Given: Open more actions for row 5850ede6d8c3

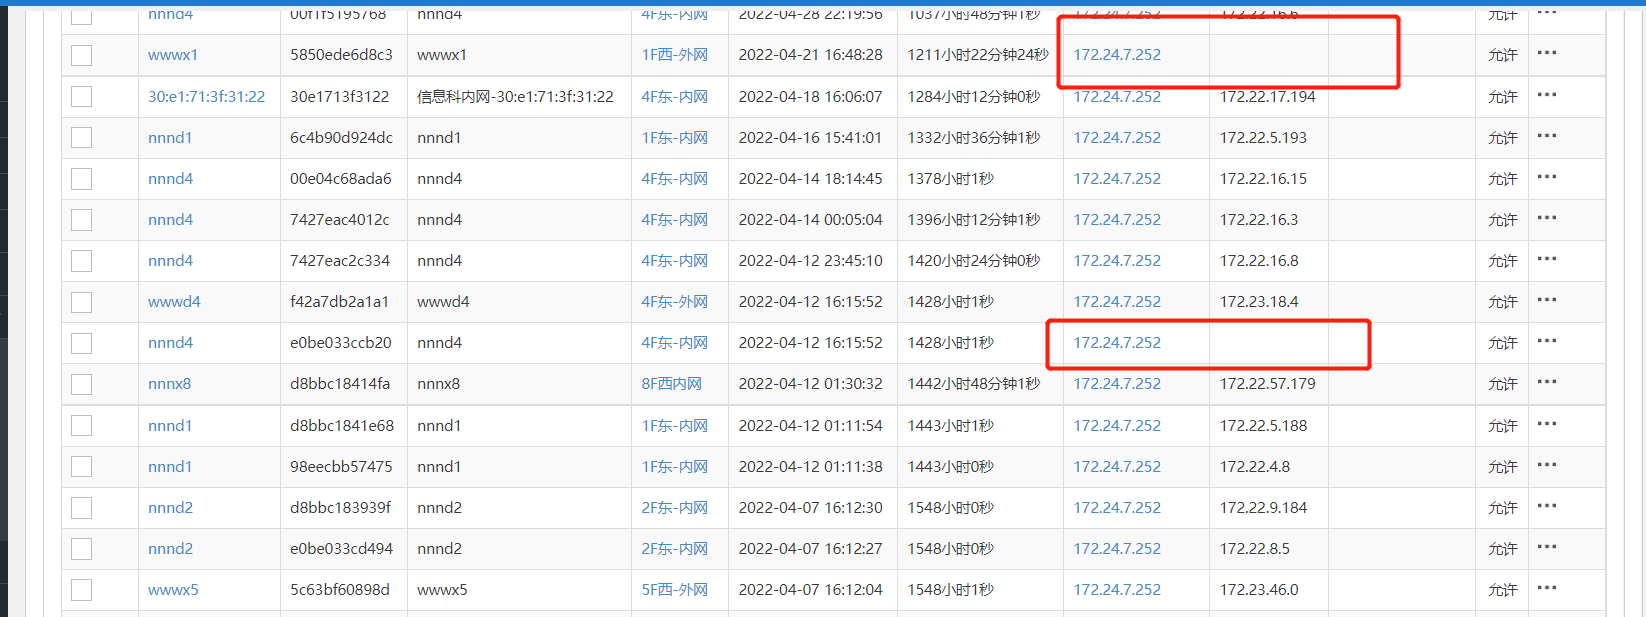Looking at the screenshot, I should [x=1547, y=54].
